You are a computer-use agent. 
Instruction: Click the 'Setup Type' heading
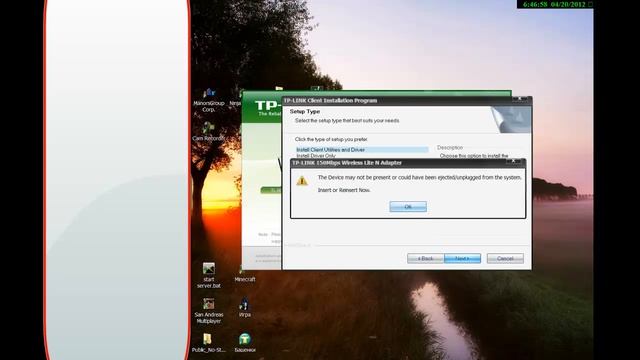(x=305, y=111)
